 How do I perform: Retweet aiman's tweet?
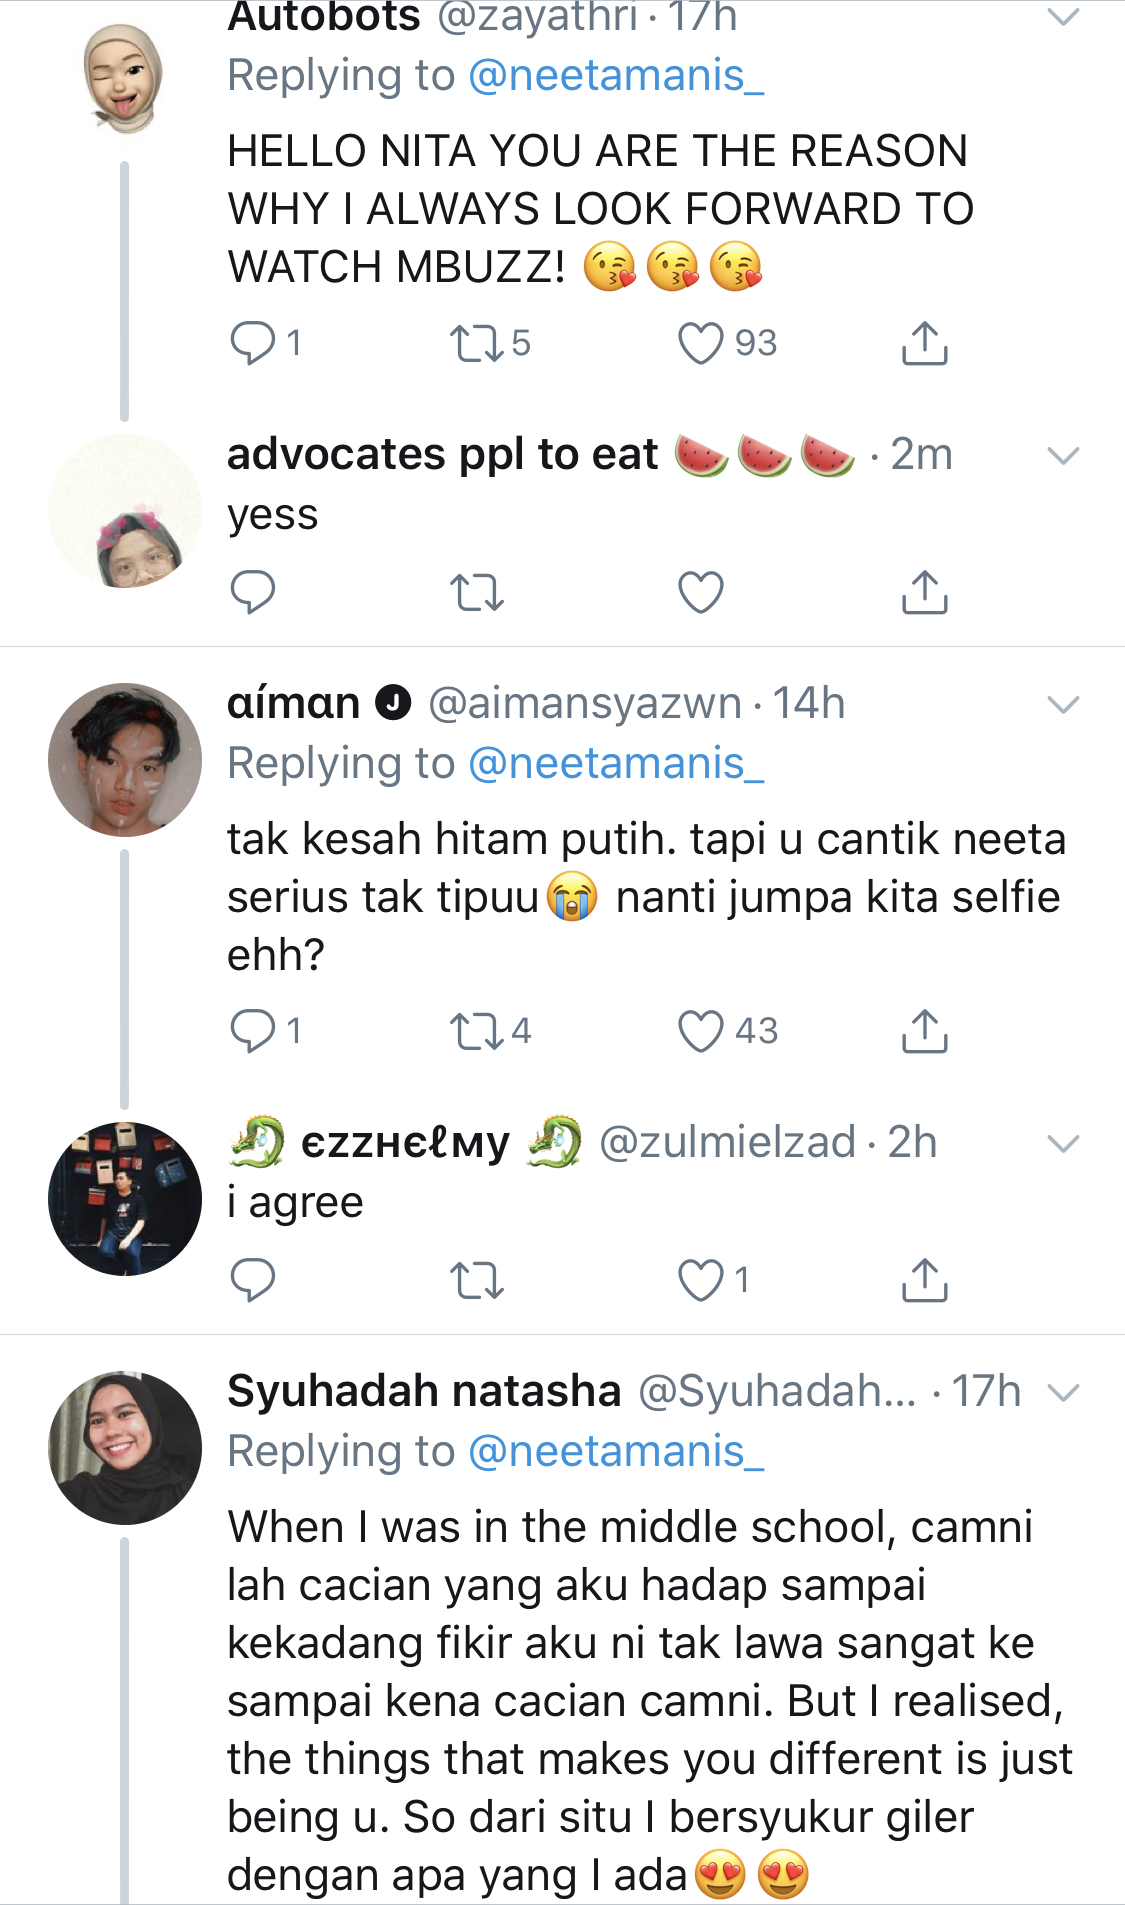(x=477, y=1031)
